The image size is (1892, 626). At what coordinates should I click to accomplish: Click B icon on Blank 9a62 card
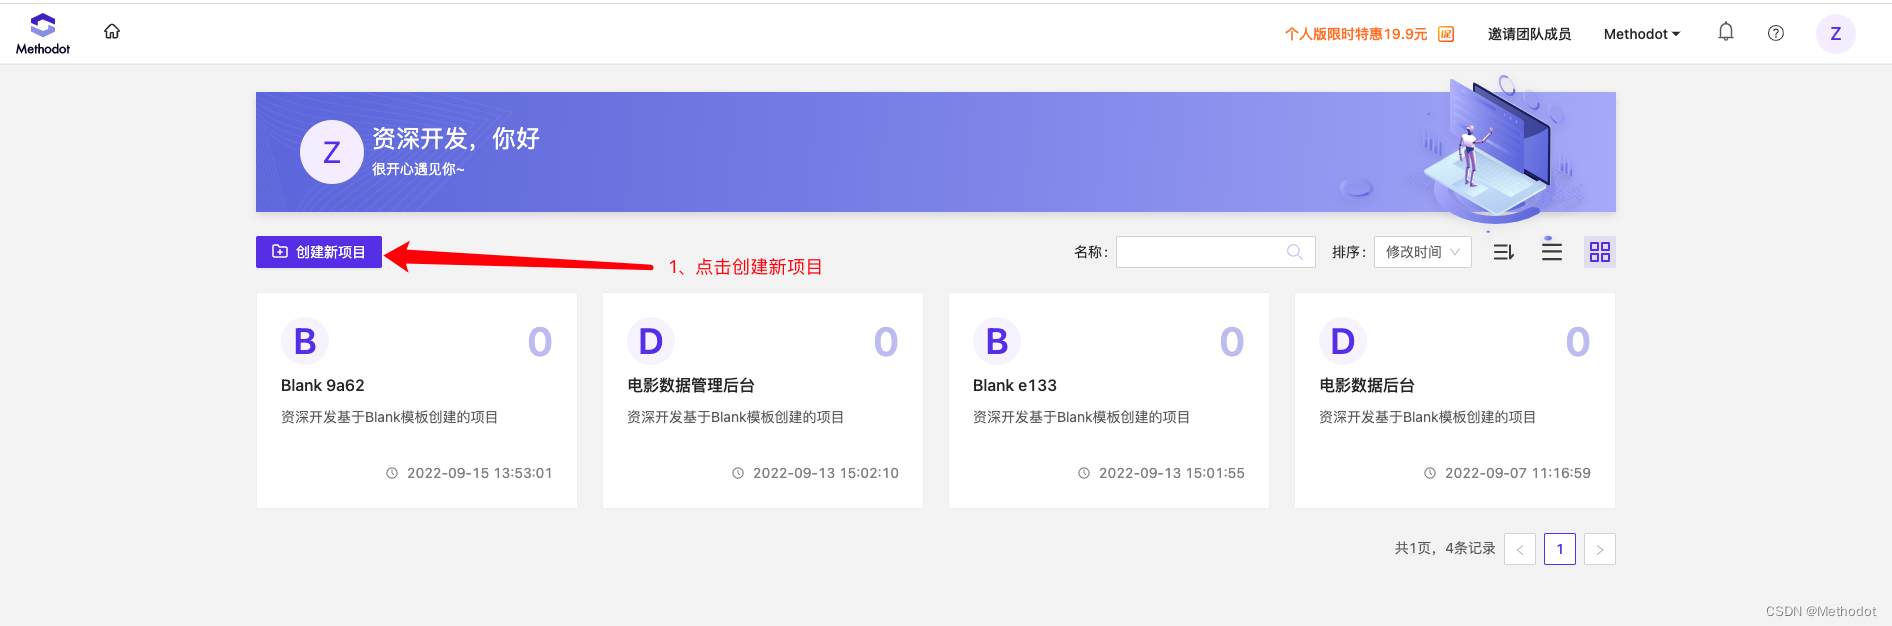click(x=305, y=342)
